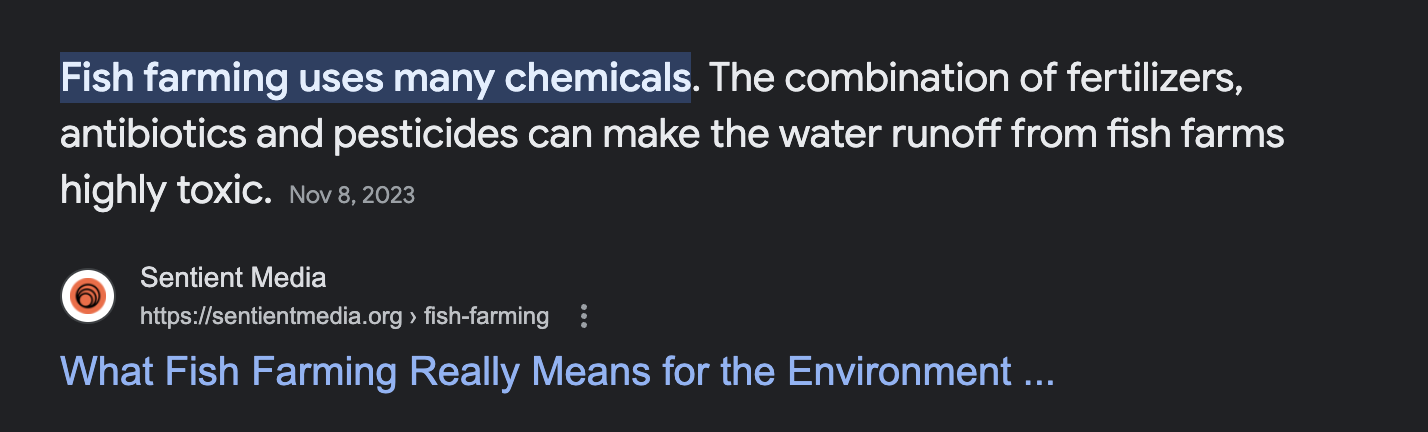Click the 'fish farms' words ending the second line
The image size is (1428, 432).
(1188, 134)
